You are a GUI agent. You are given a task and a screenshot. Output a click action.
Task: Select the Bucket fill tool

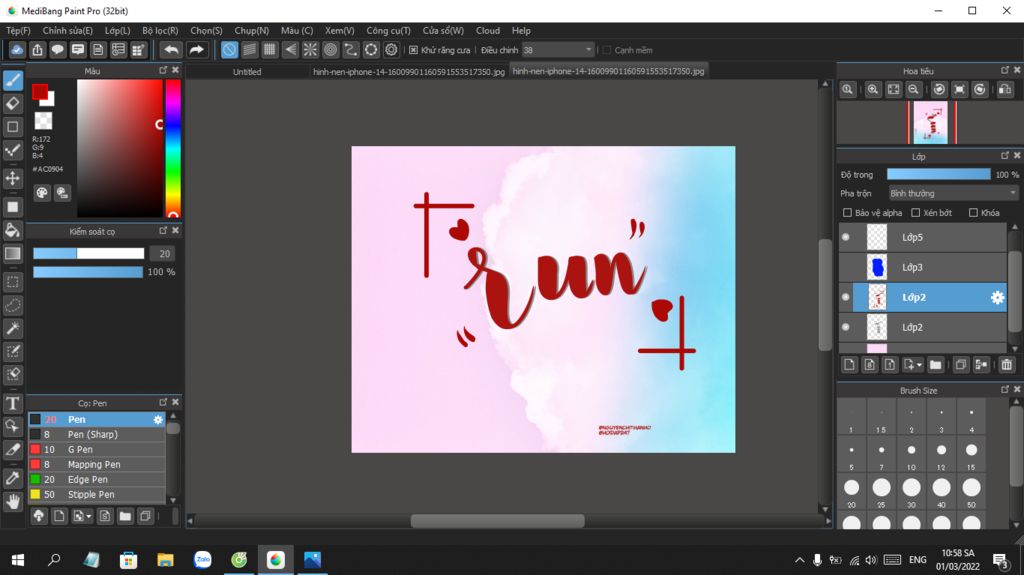12,230
